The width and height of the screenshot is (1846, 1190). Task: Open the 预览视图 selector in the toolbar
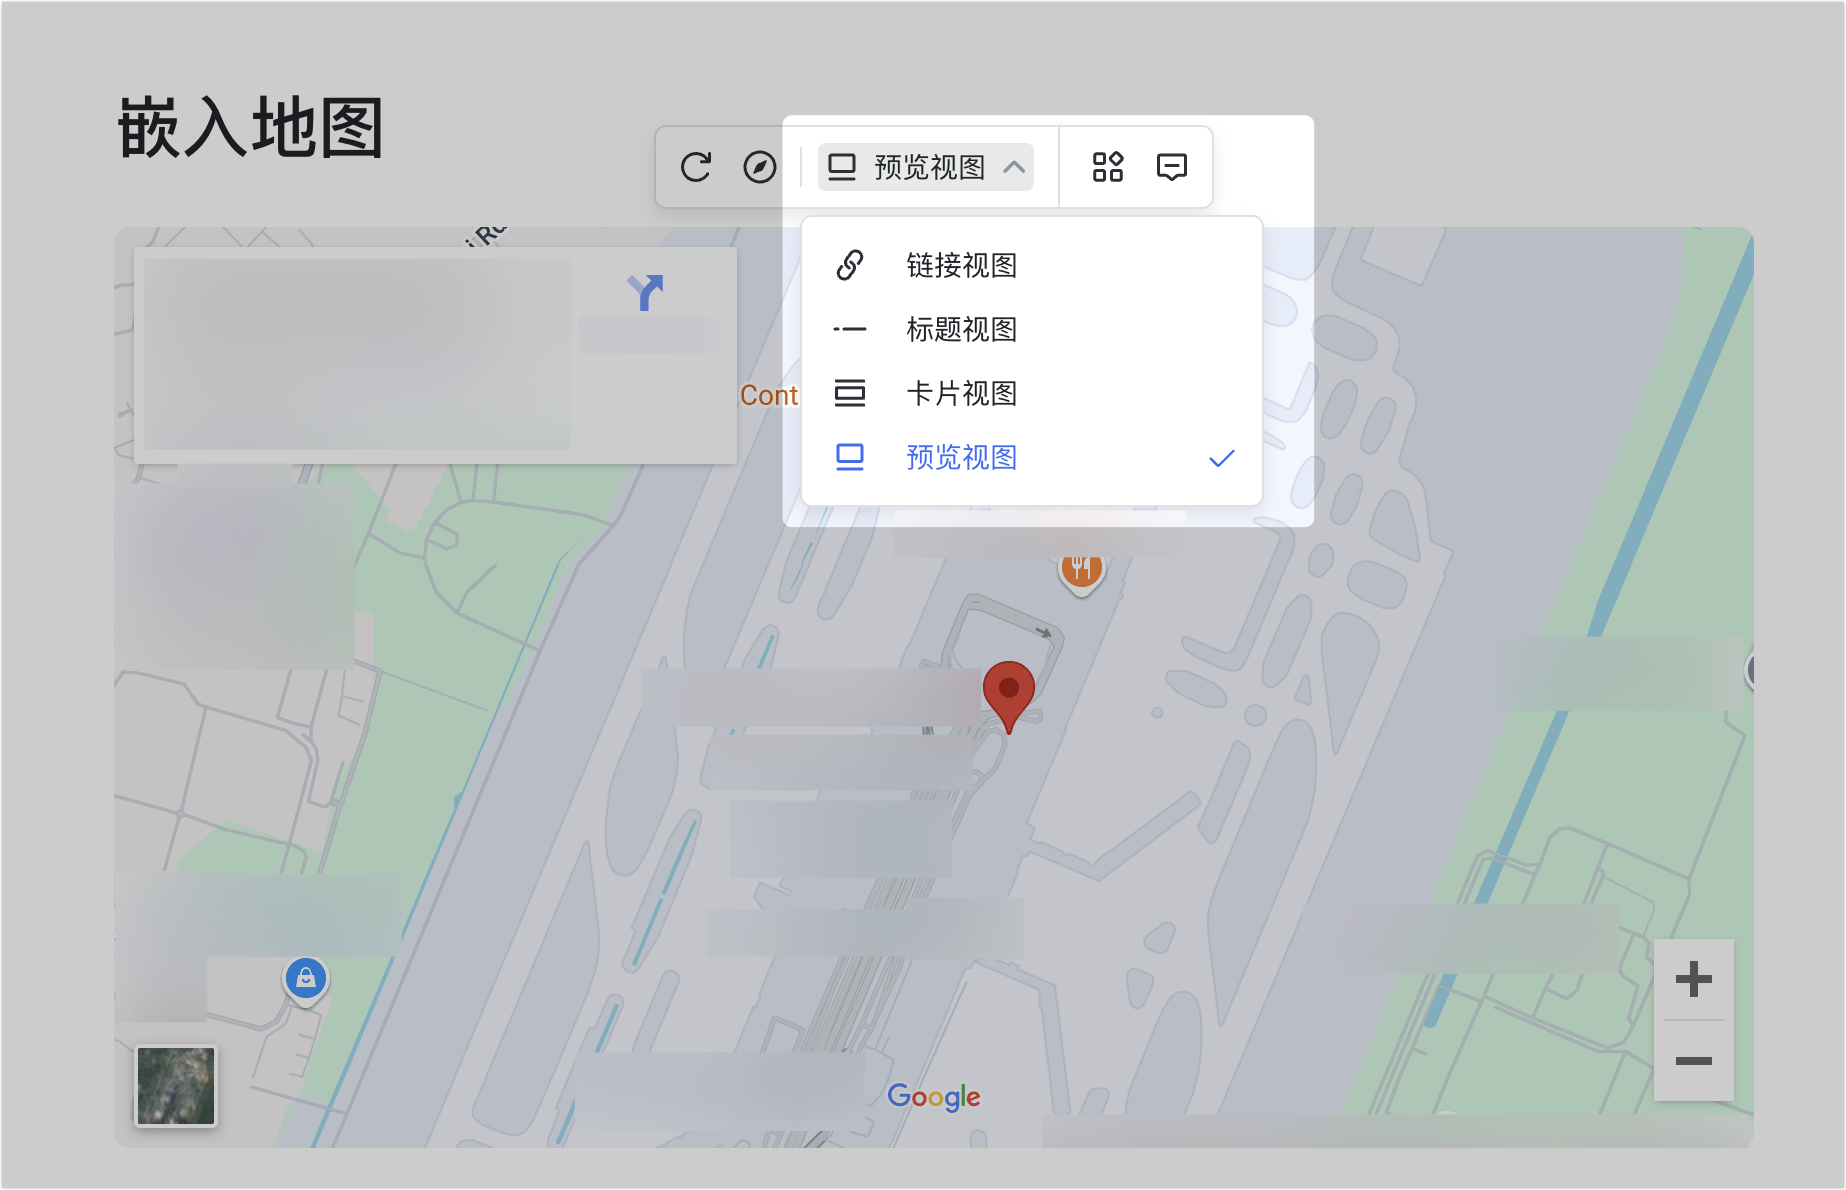tap(927, 167)
